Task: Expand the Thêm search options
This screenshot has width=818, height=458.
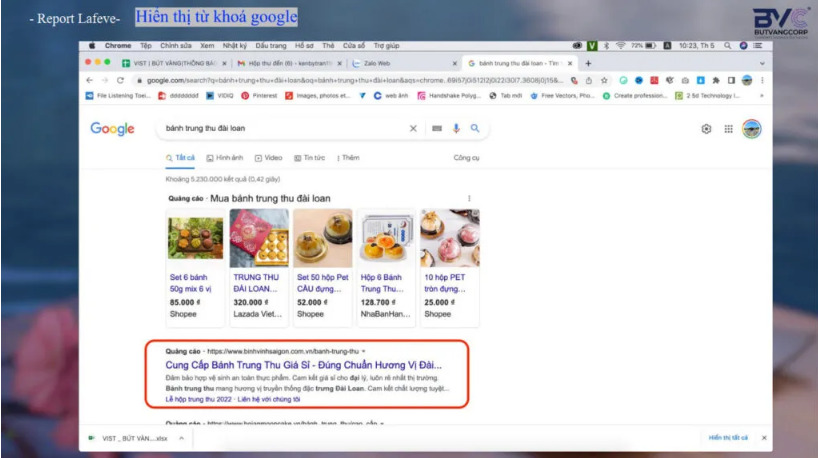Action: point(348,158)
